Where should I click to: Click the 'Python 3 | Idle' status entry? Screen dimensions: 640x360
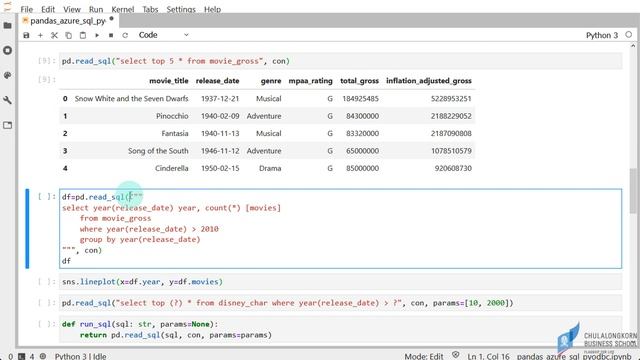pos(80,356)
